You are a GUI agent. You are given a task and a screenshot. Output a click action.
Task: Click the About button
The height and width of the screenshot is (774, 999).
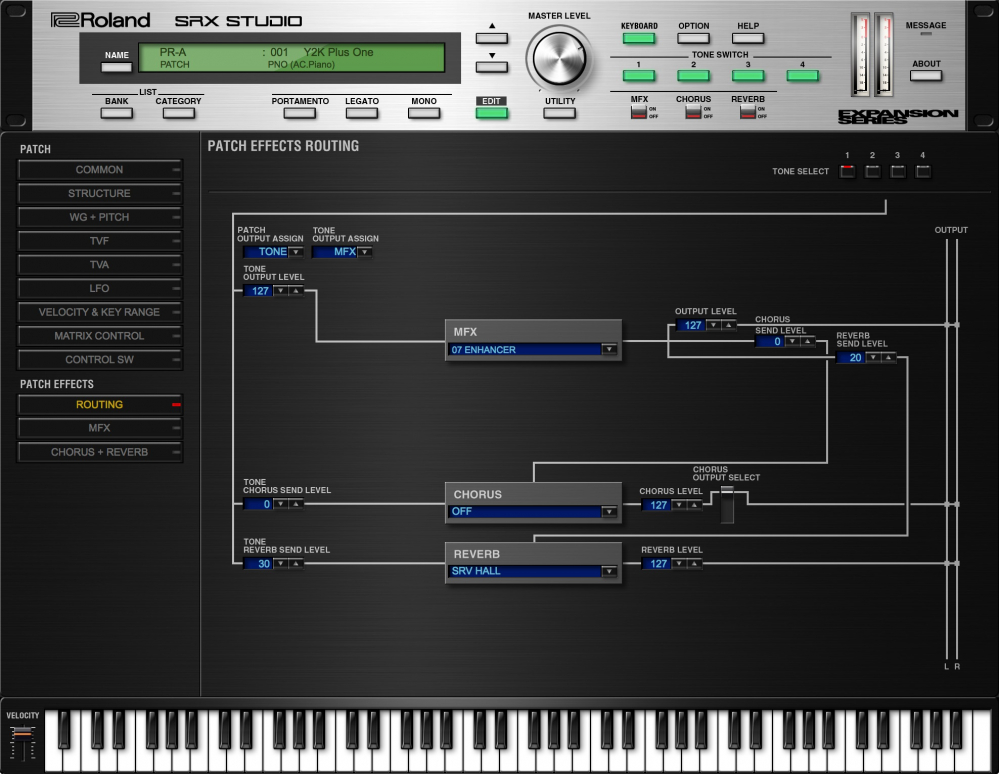(x=926, y=76)
